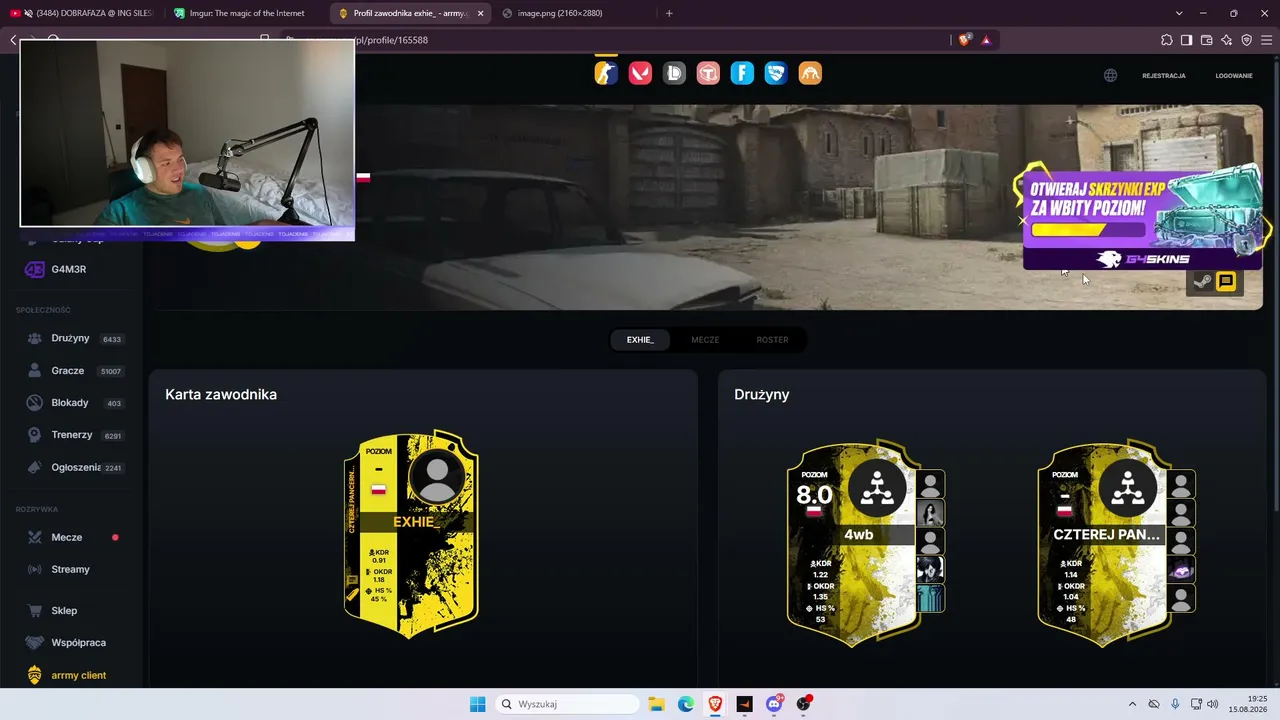The height and width of the screenshot is (720, 1280).
Task: Switch to the DOBRAFAZA YouTube browser tab
Action: point(82,13)
